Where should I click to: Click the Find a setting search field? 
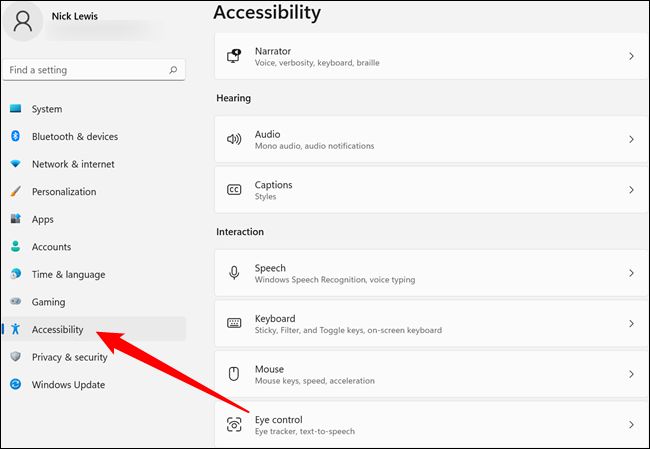(85, 71)
